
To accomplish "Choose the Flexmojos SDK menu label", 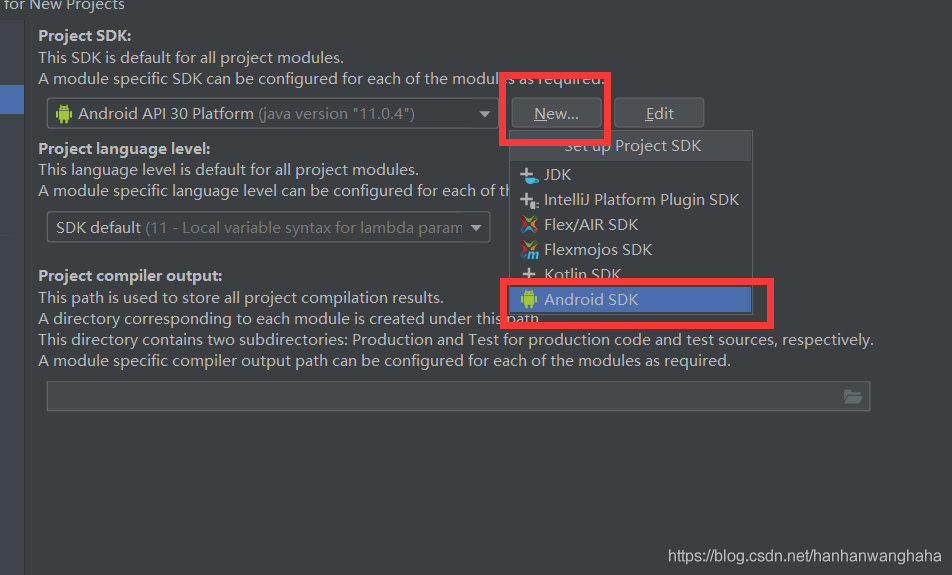I will (598, 250).
